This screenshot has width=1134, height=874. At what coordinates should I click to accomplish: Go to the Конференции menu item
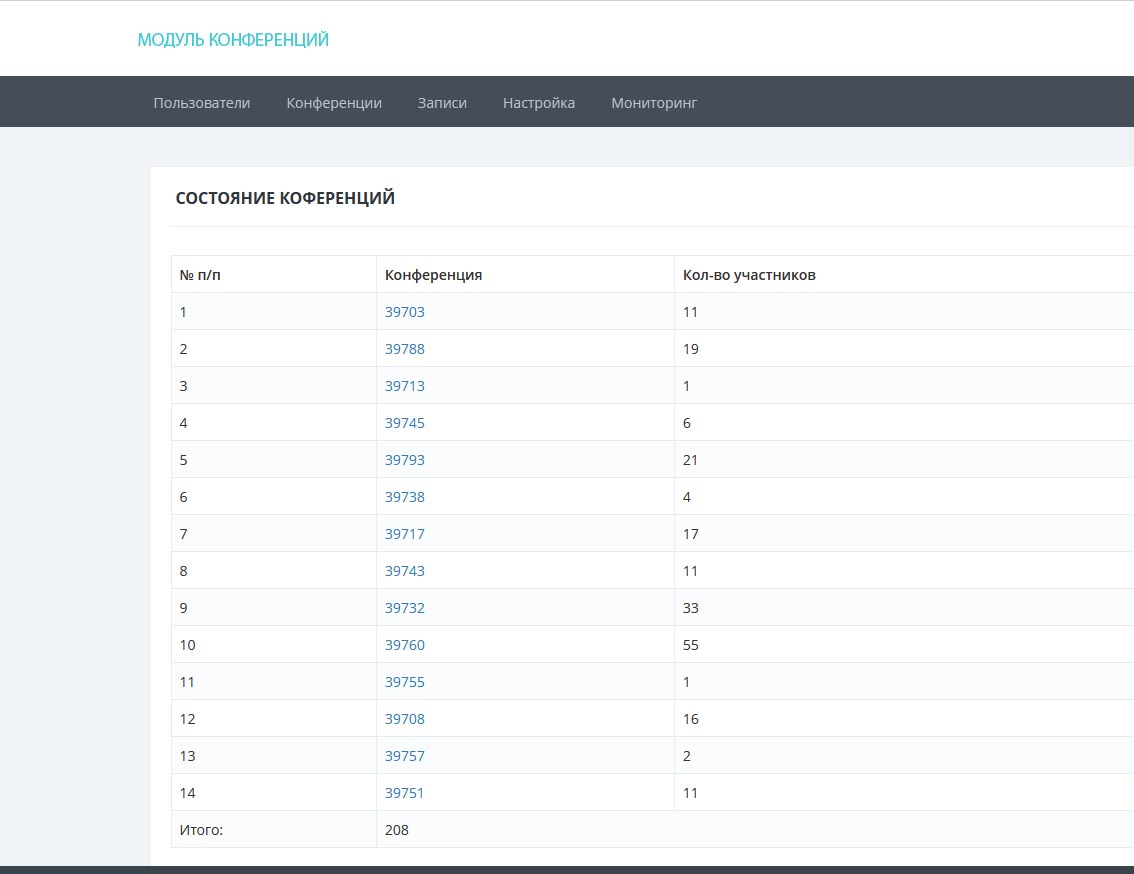334,103
